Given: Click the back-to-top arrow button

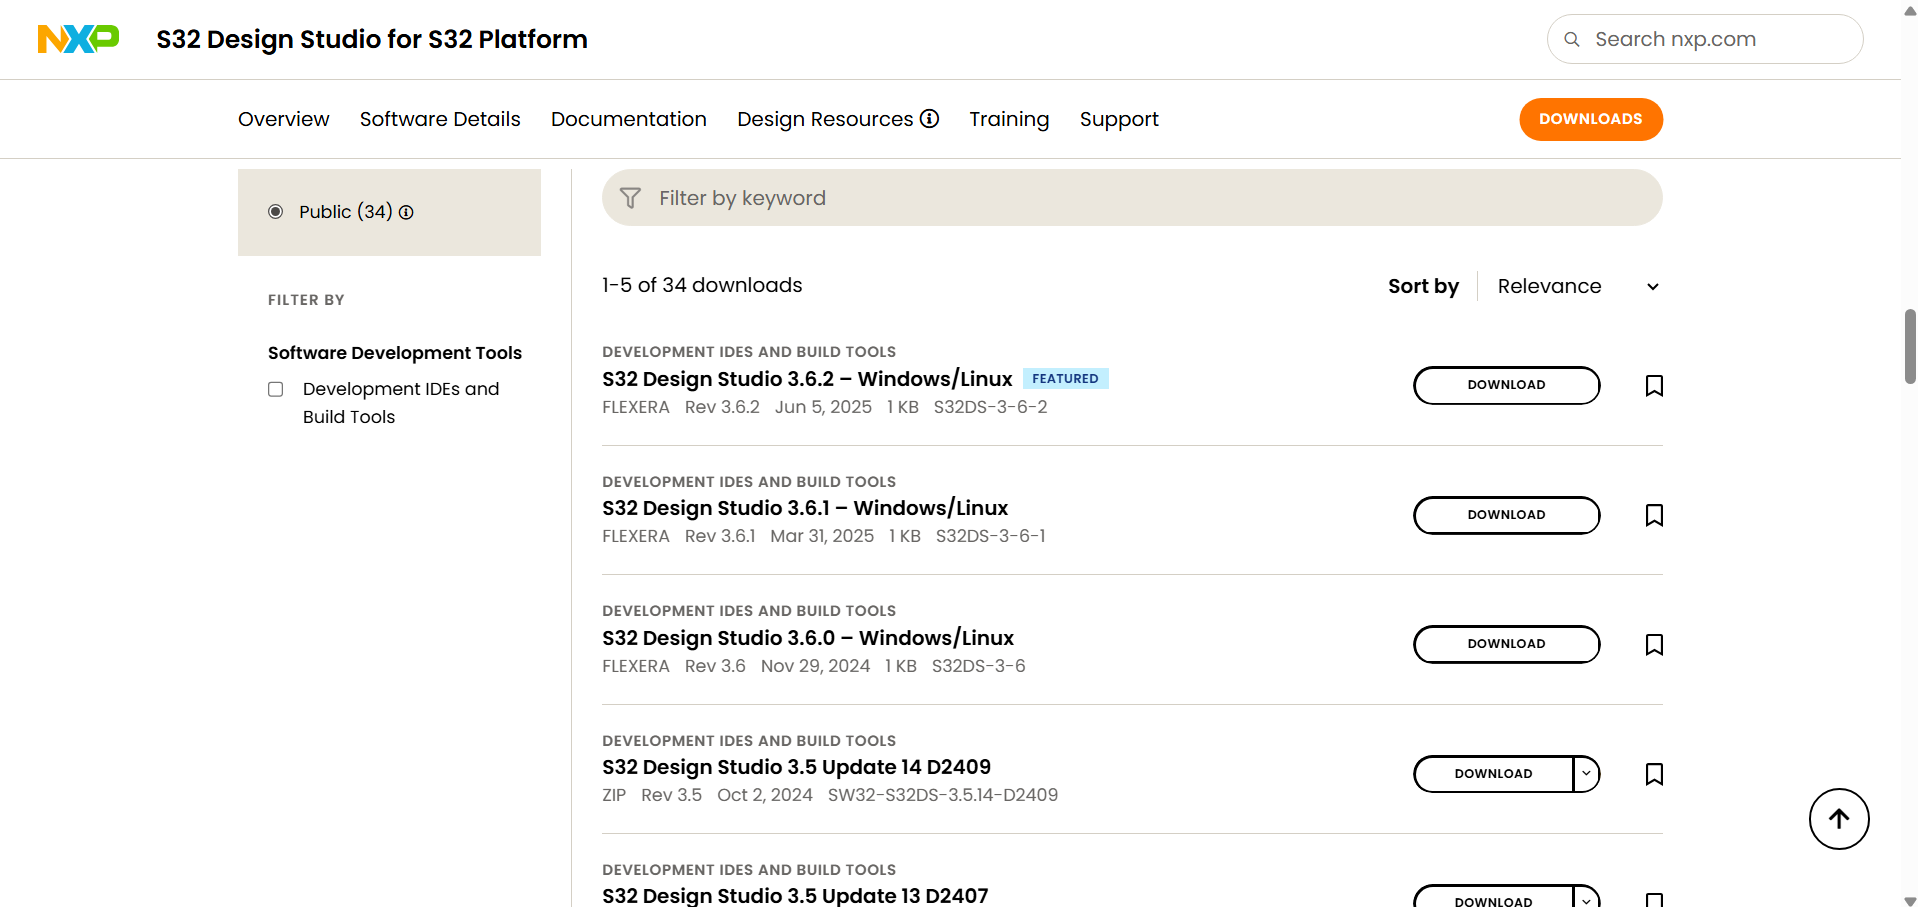Looking at the screenshot, I should pos(1839,819).
